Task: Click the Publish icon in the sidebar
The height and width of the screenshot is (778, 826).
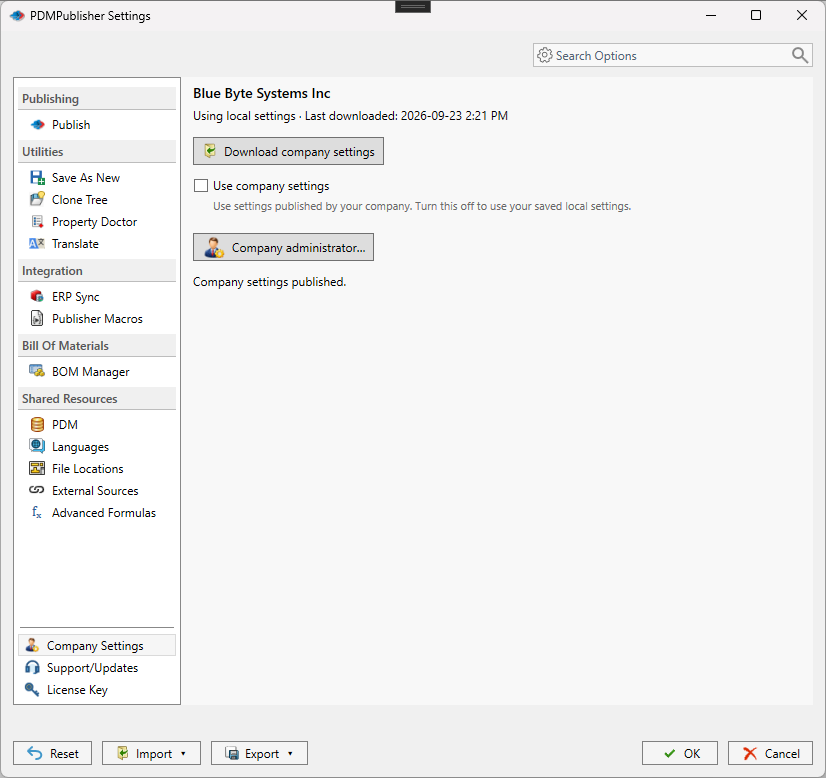Action: 37,125
